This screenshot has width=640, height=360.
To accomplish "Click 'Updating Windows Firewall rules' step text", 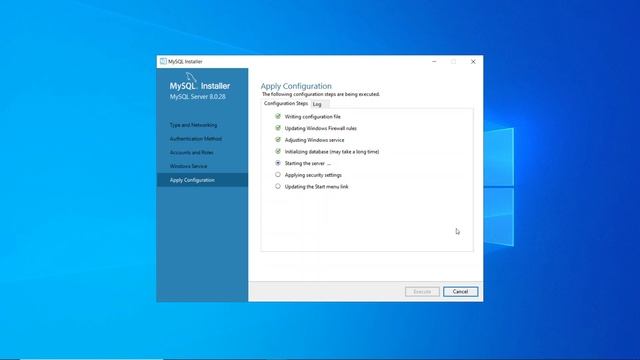I will 321,128.
